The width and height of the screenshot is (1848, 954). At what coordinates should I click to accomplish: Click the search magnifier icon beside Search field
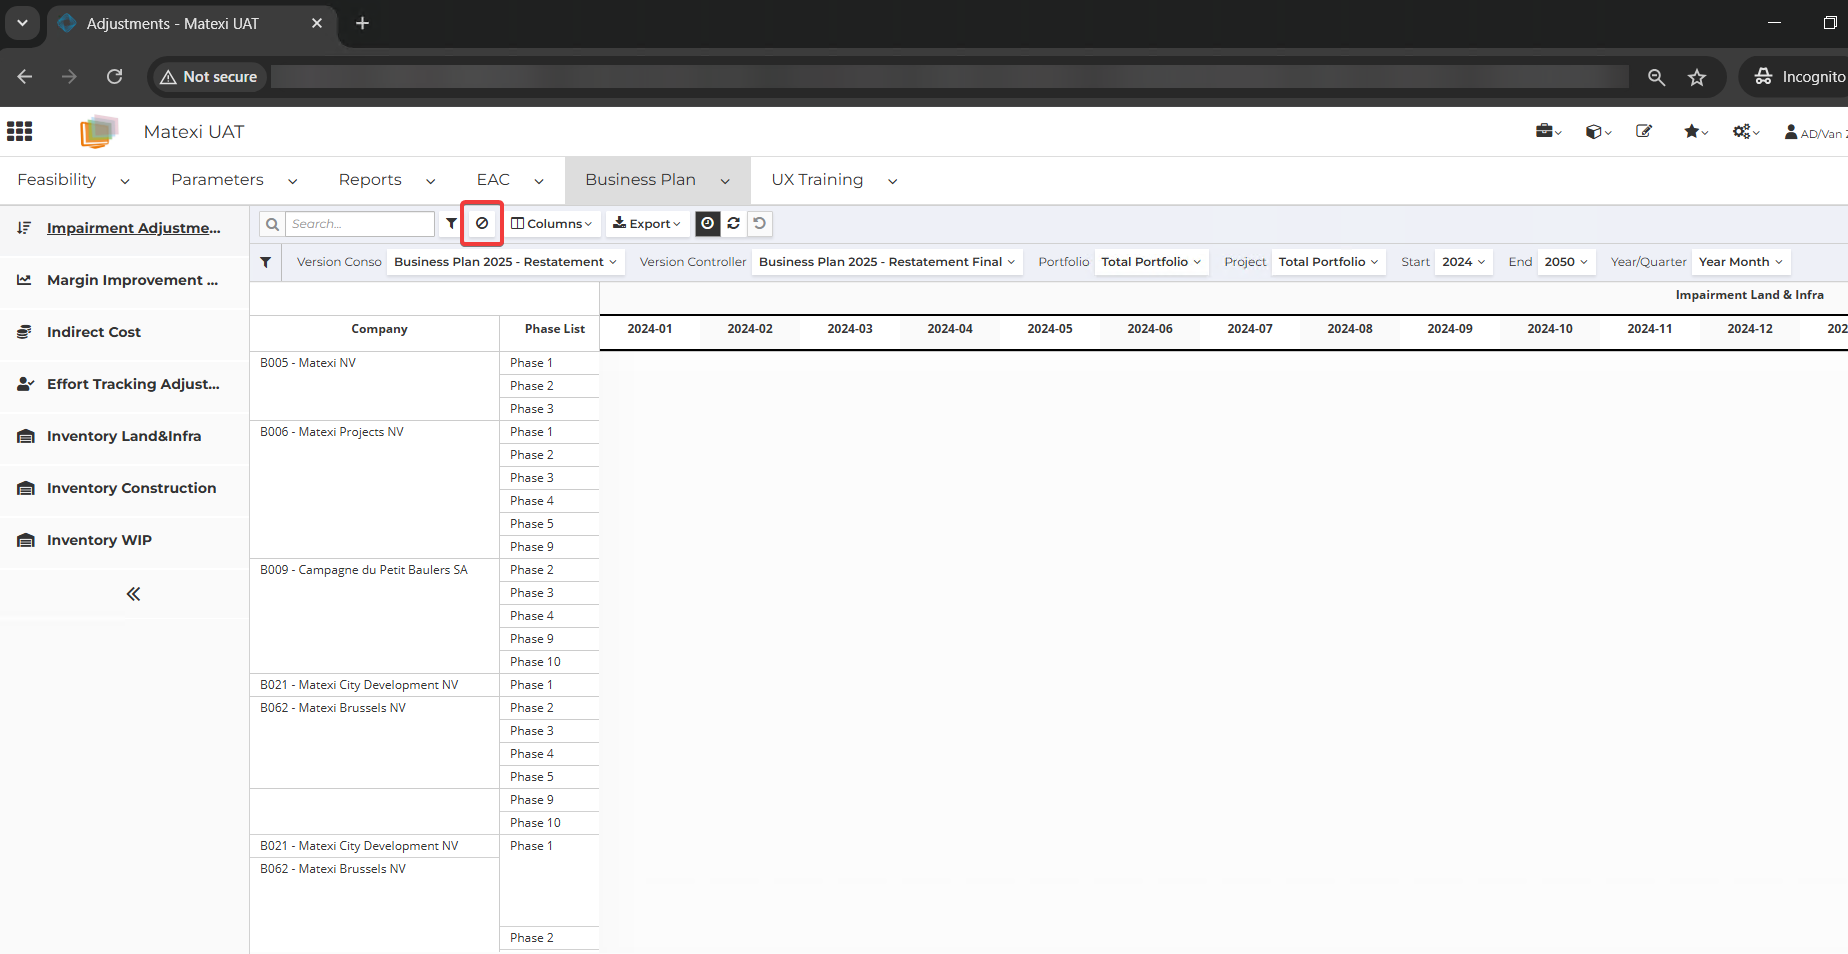click(272, 224)
